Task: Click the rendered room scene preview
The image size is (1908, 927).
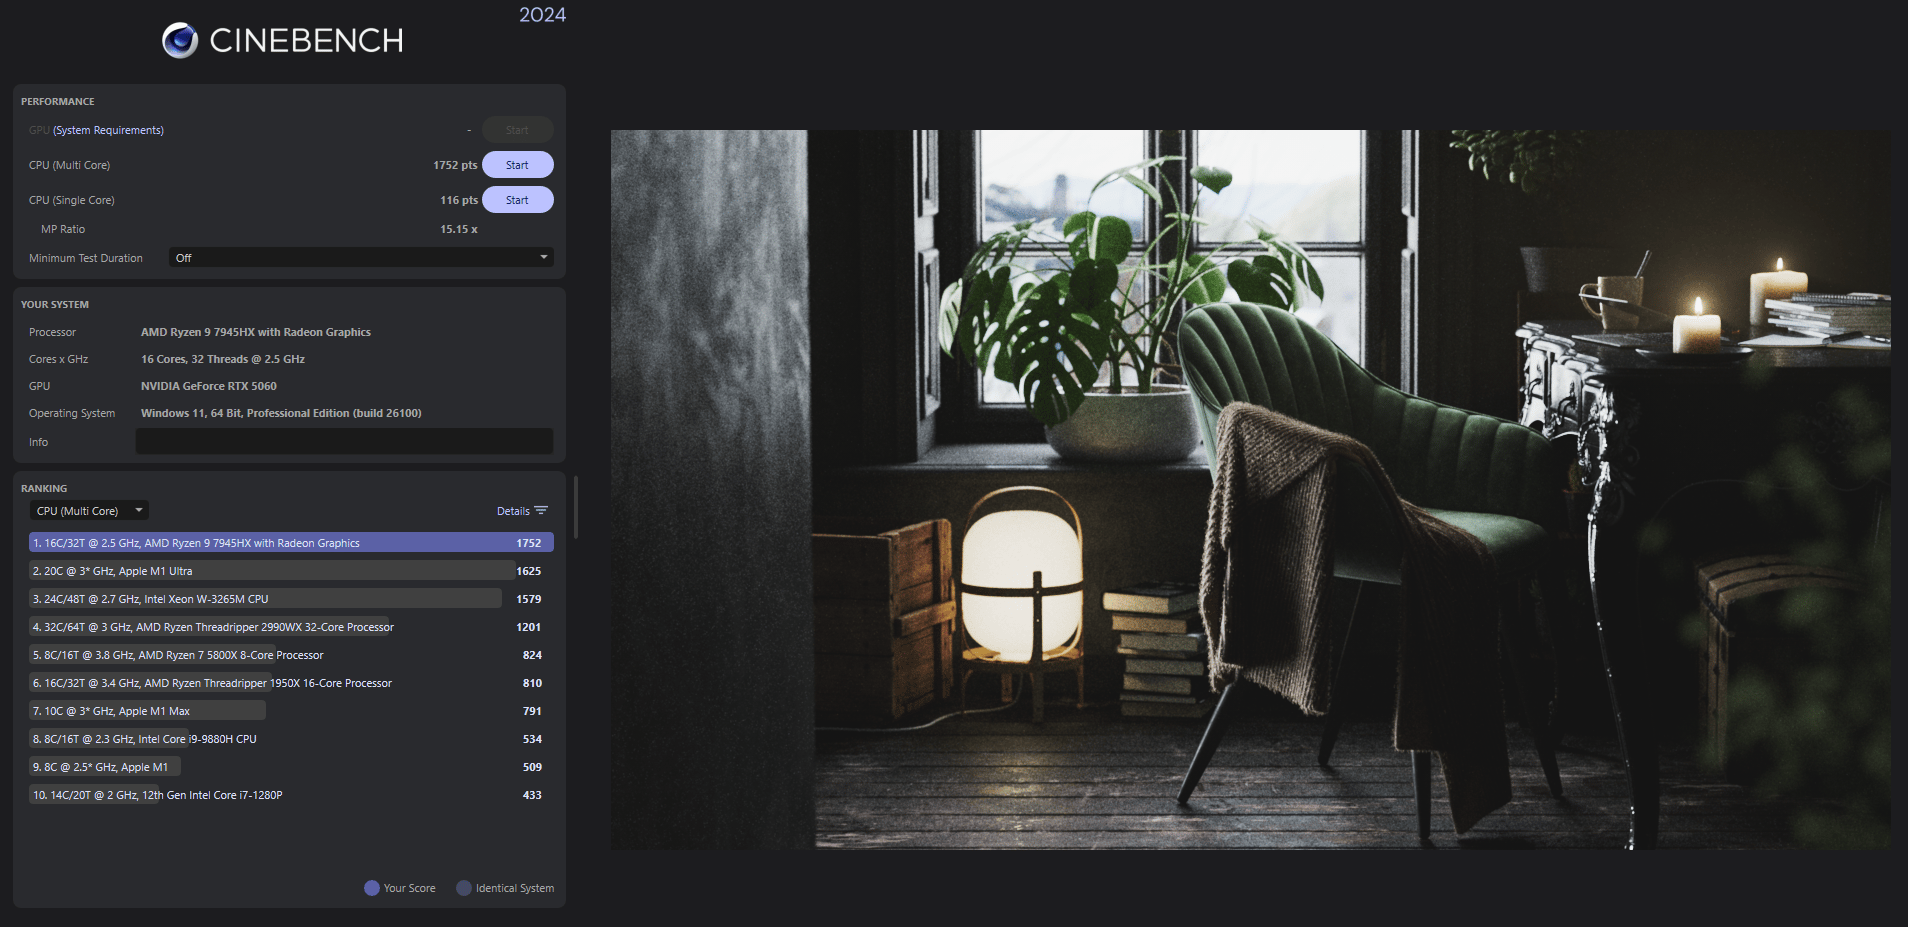Action: [1250, 489]
